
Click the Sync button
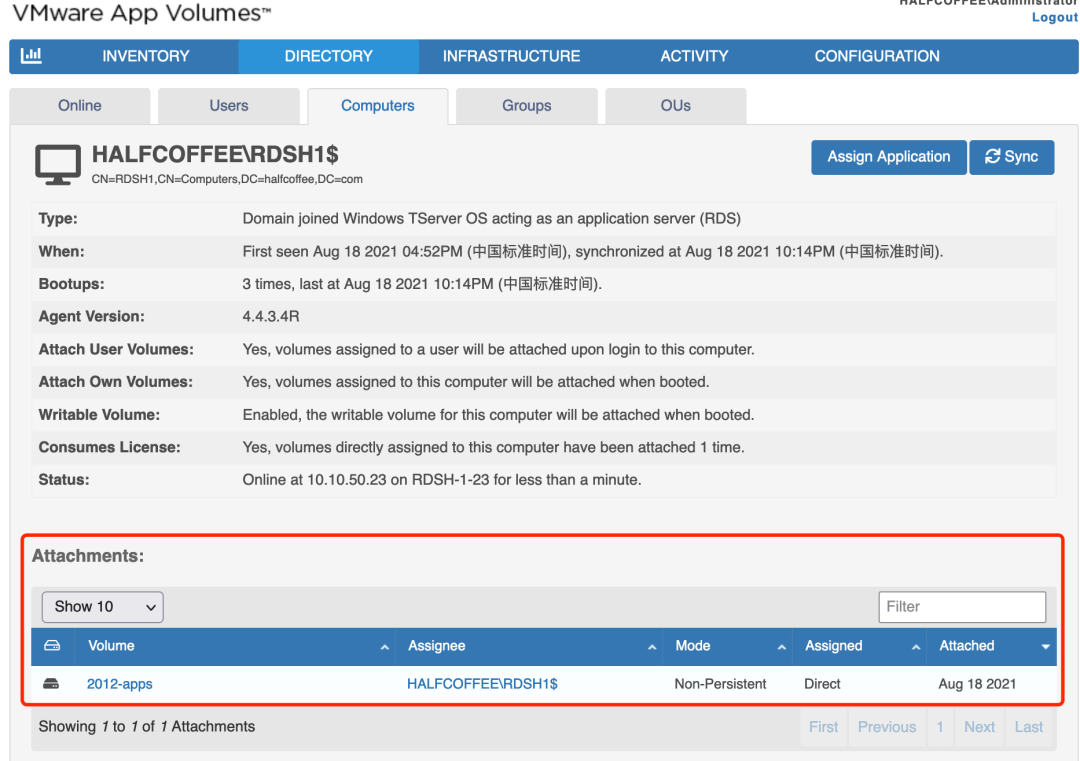1011,157
